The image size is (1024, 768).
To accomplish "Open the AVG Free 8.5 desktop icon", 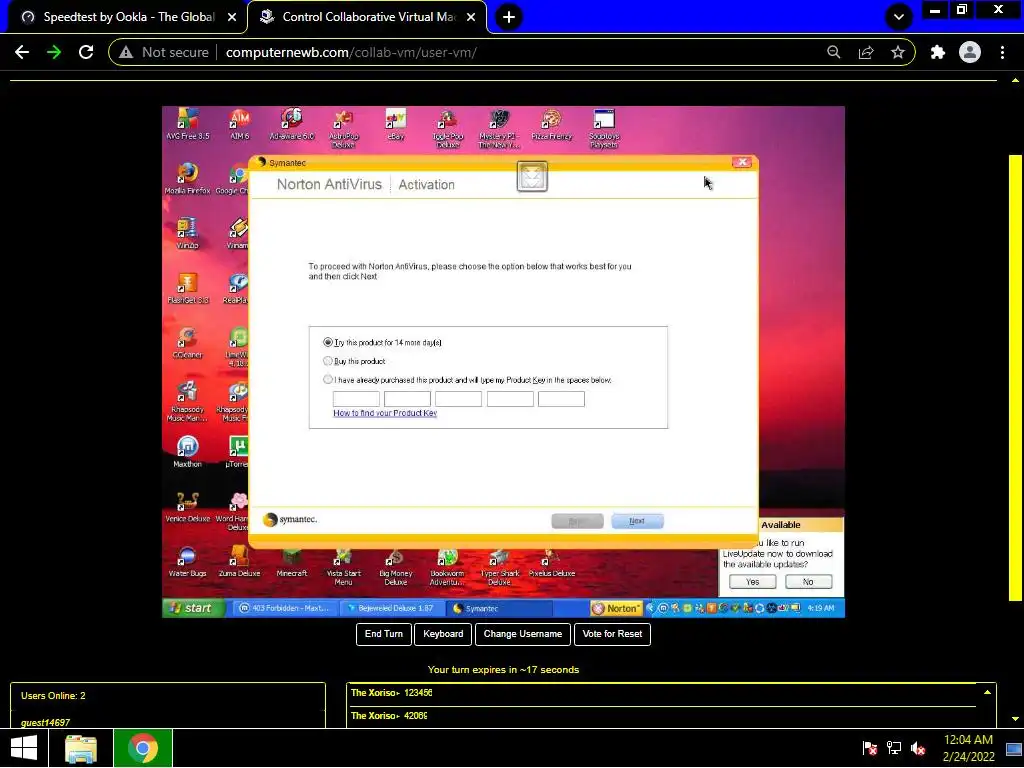I will [x=187, y=124].
